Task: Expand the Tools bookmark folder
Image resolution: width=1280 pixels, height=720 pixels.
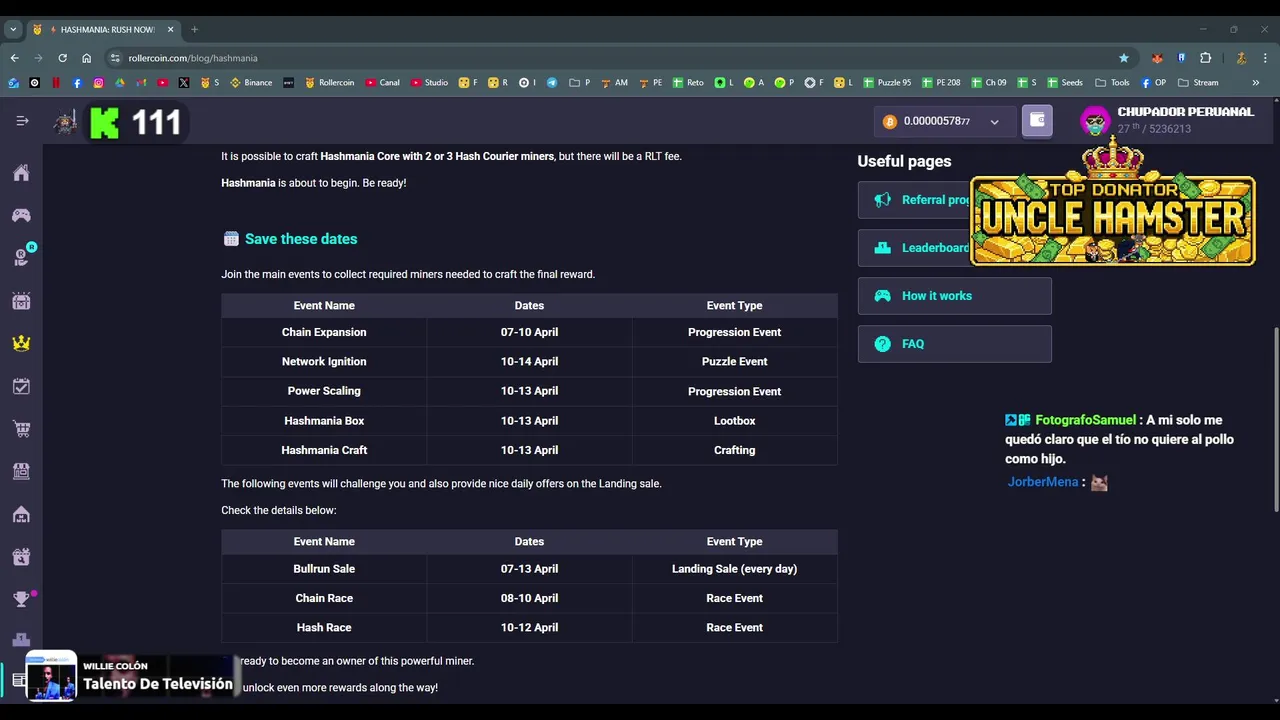Action: 1112,83
